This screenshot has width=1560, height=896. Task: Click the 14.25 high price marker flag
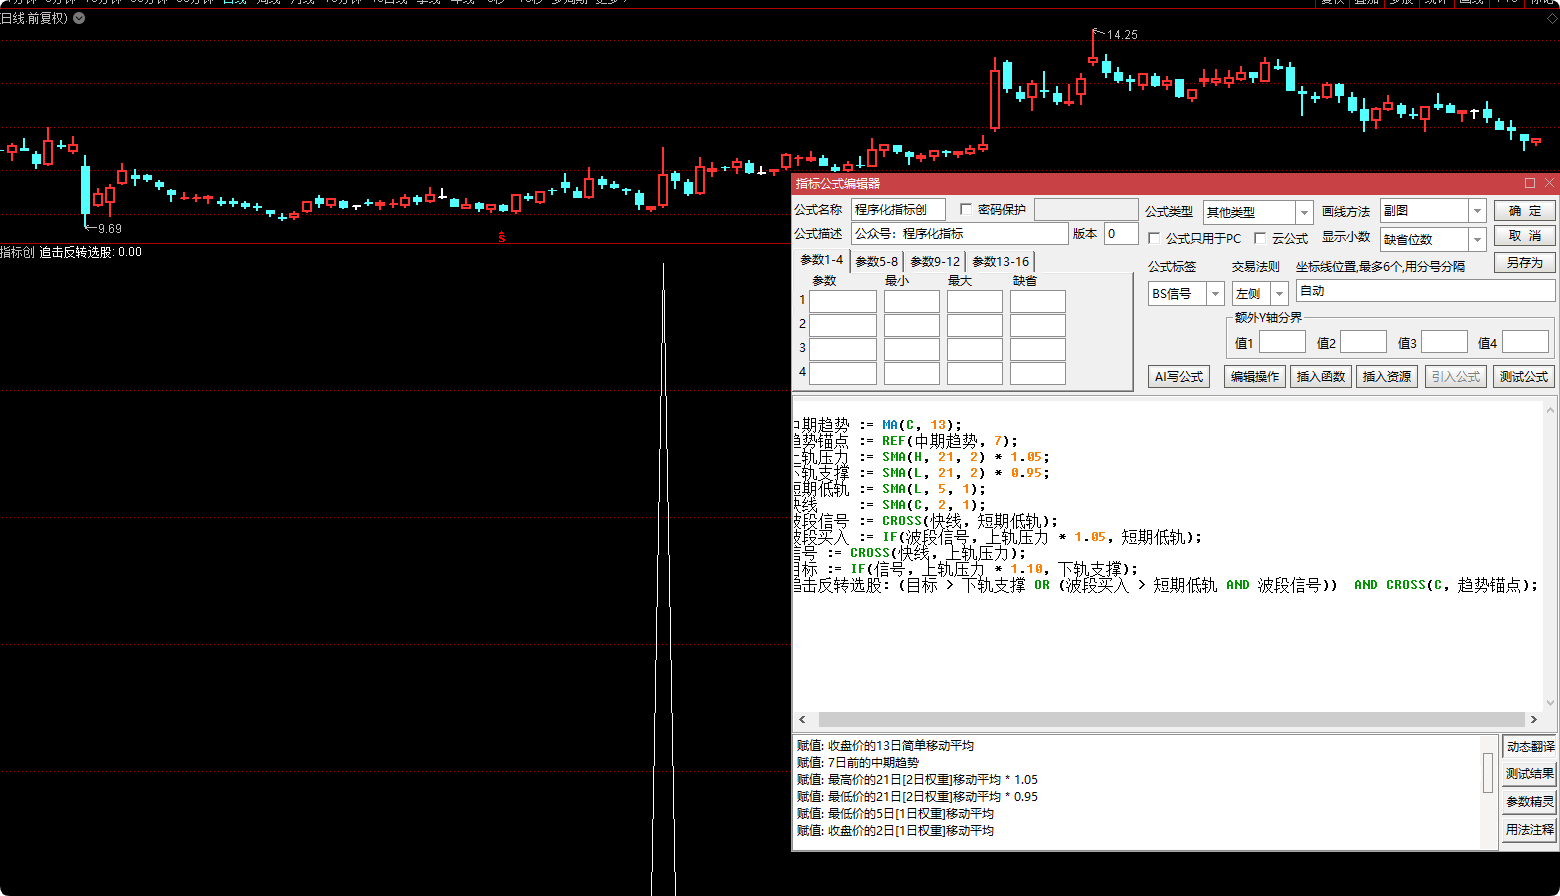coord(1097,34)
